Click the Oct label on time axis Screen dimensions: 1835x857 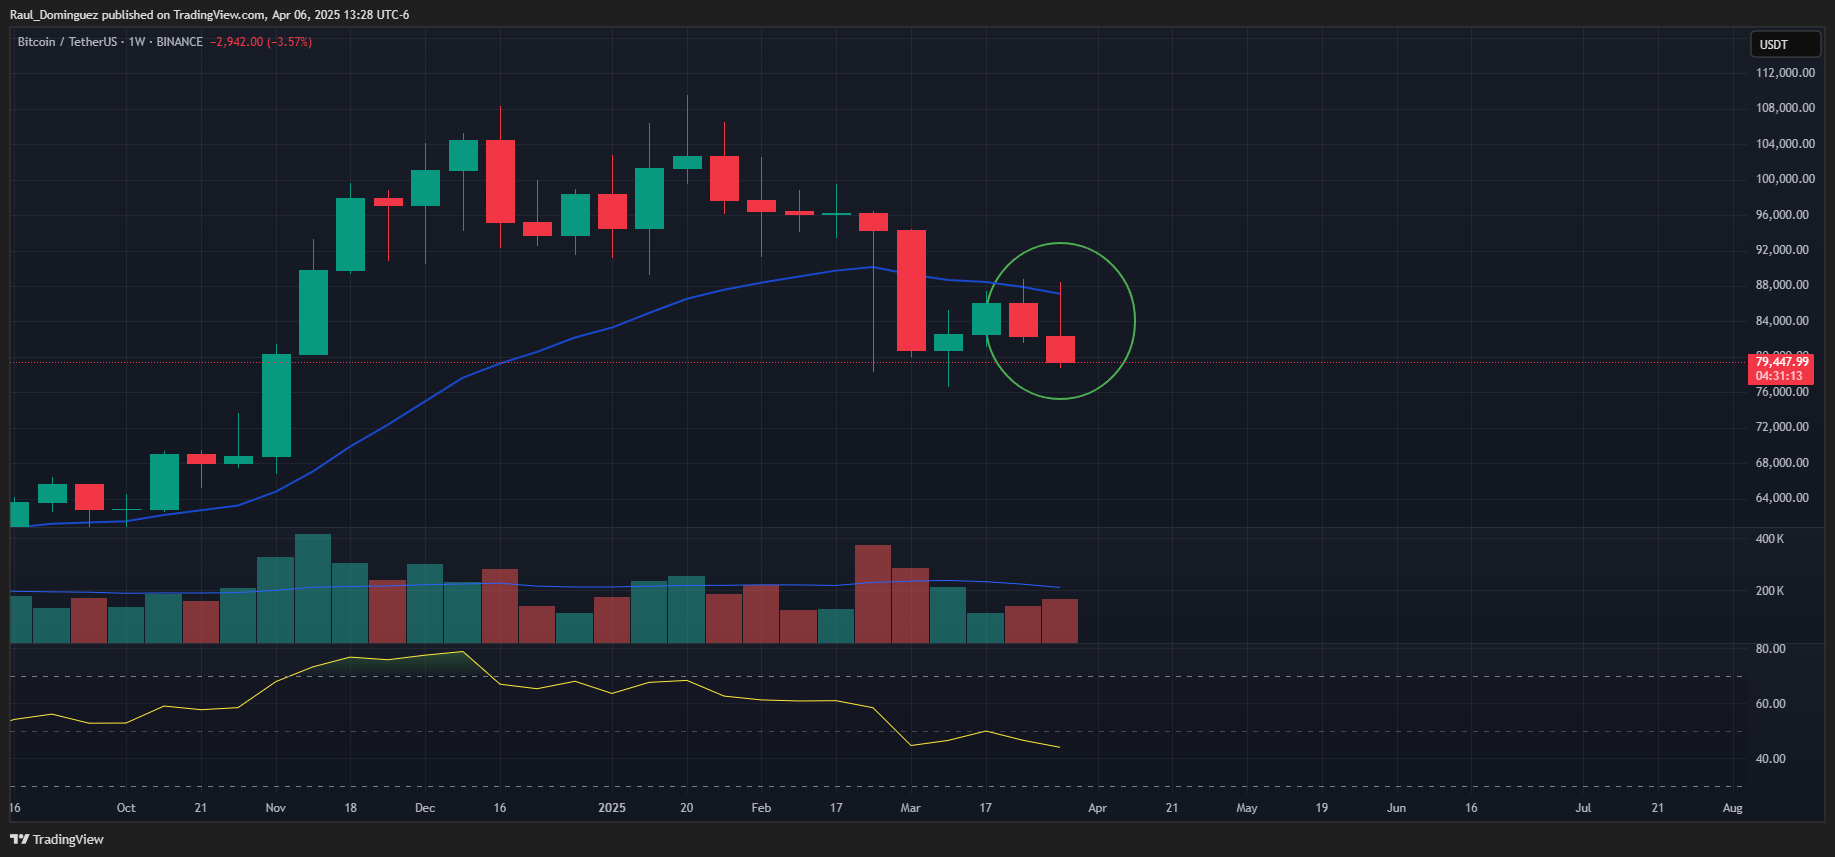(x=126, y=808)
